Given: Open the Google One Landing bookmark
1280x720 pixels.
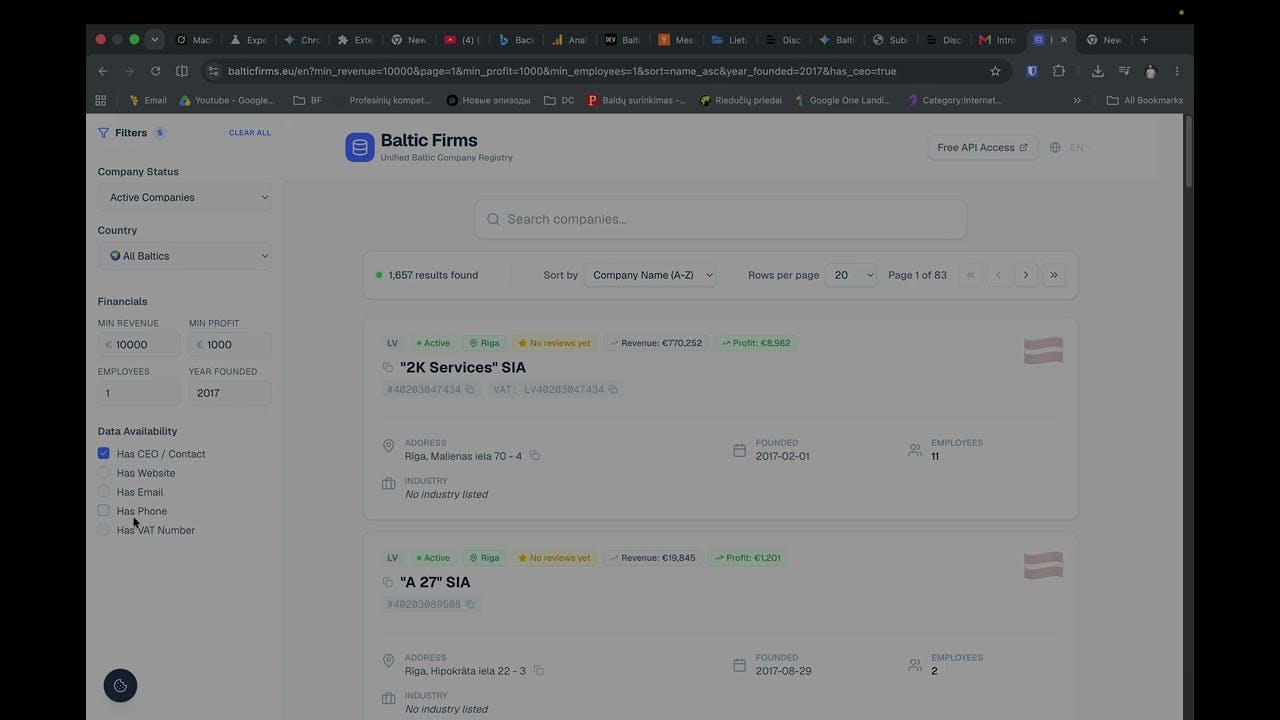Looking at the screenshot, I should [x=843, y=100].
